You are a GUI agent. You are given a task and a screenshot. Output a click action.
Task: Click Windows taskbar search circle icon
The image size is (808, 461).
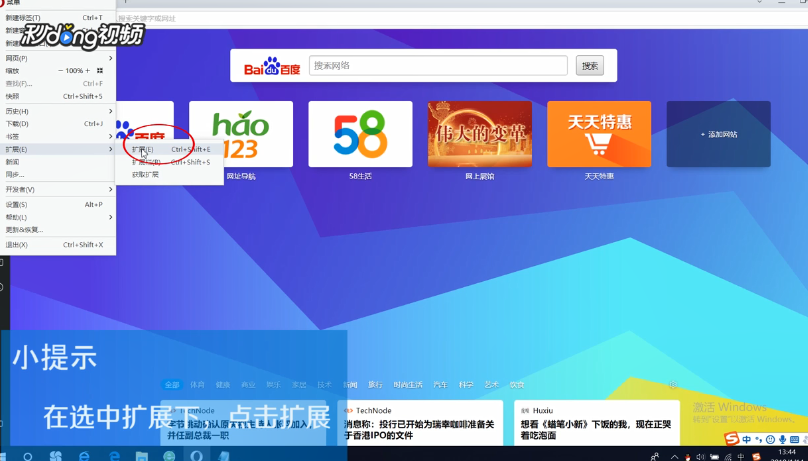point(28,456)
